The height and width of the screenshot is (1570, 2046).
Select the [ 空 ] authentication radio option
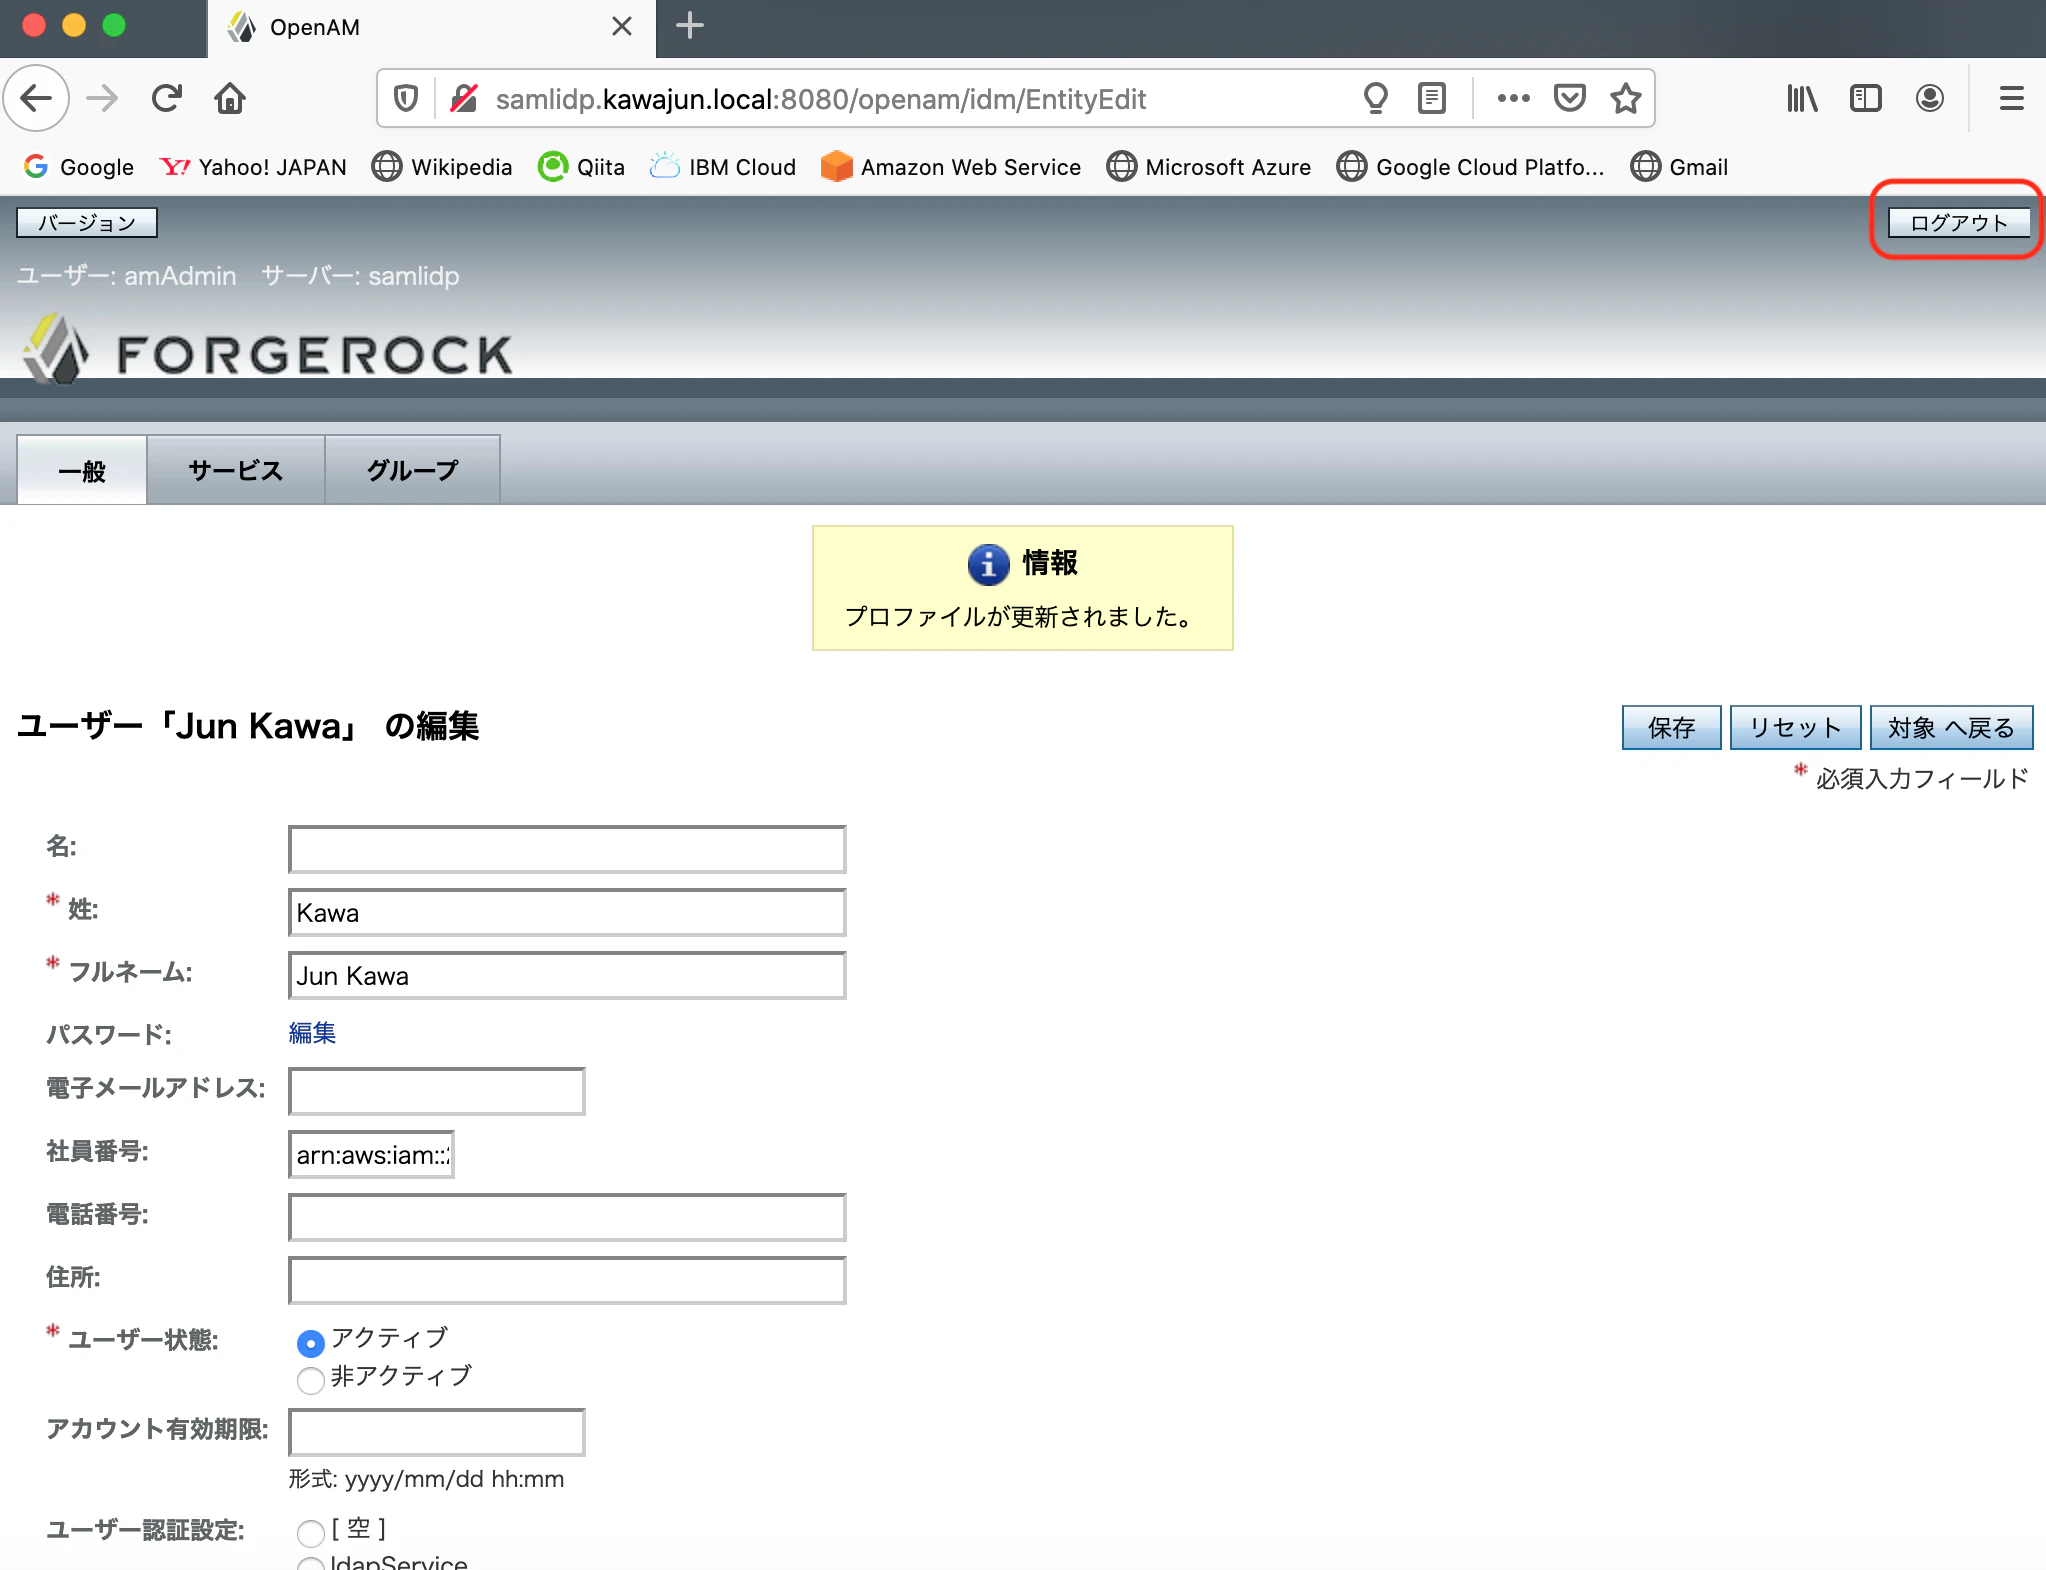tap(311, 1532)
